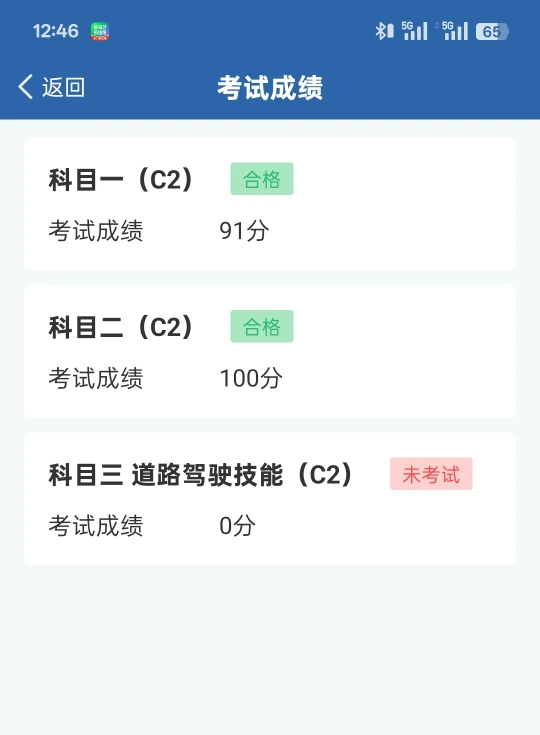The height and width of the screenshot is (735, 540).
Task: Tap the green app notification icon
Action: [100, 31]
